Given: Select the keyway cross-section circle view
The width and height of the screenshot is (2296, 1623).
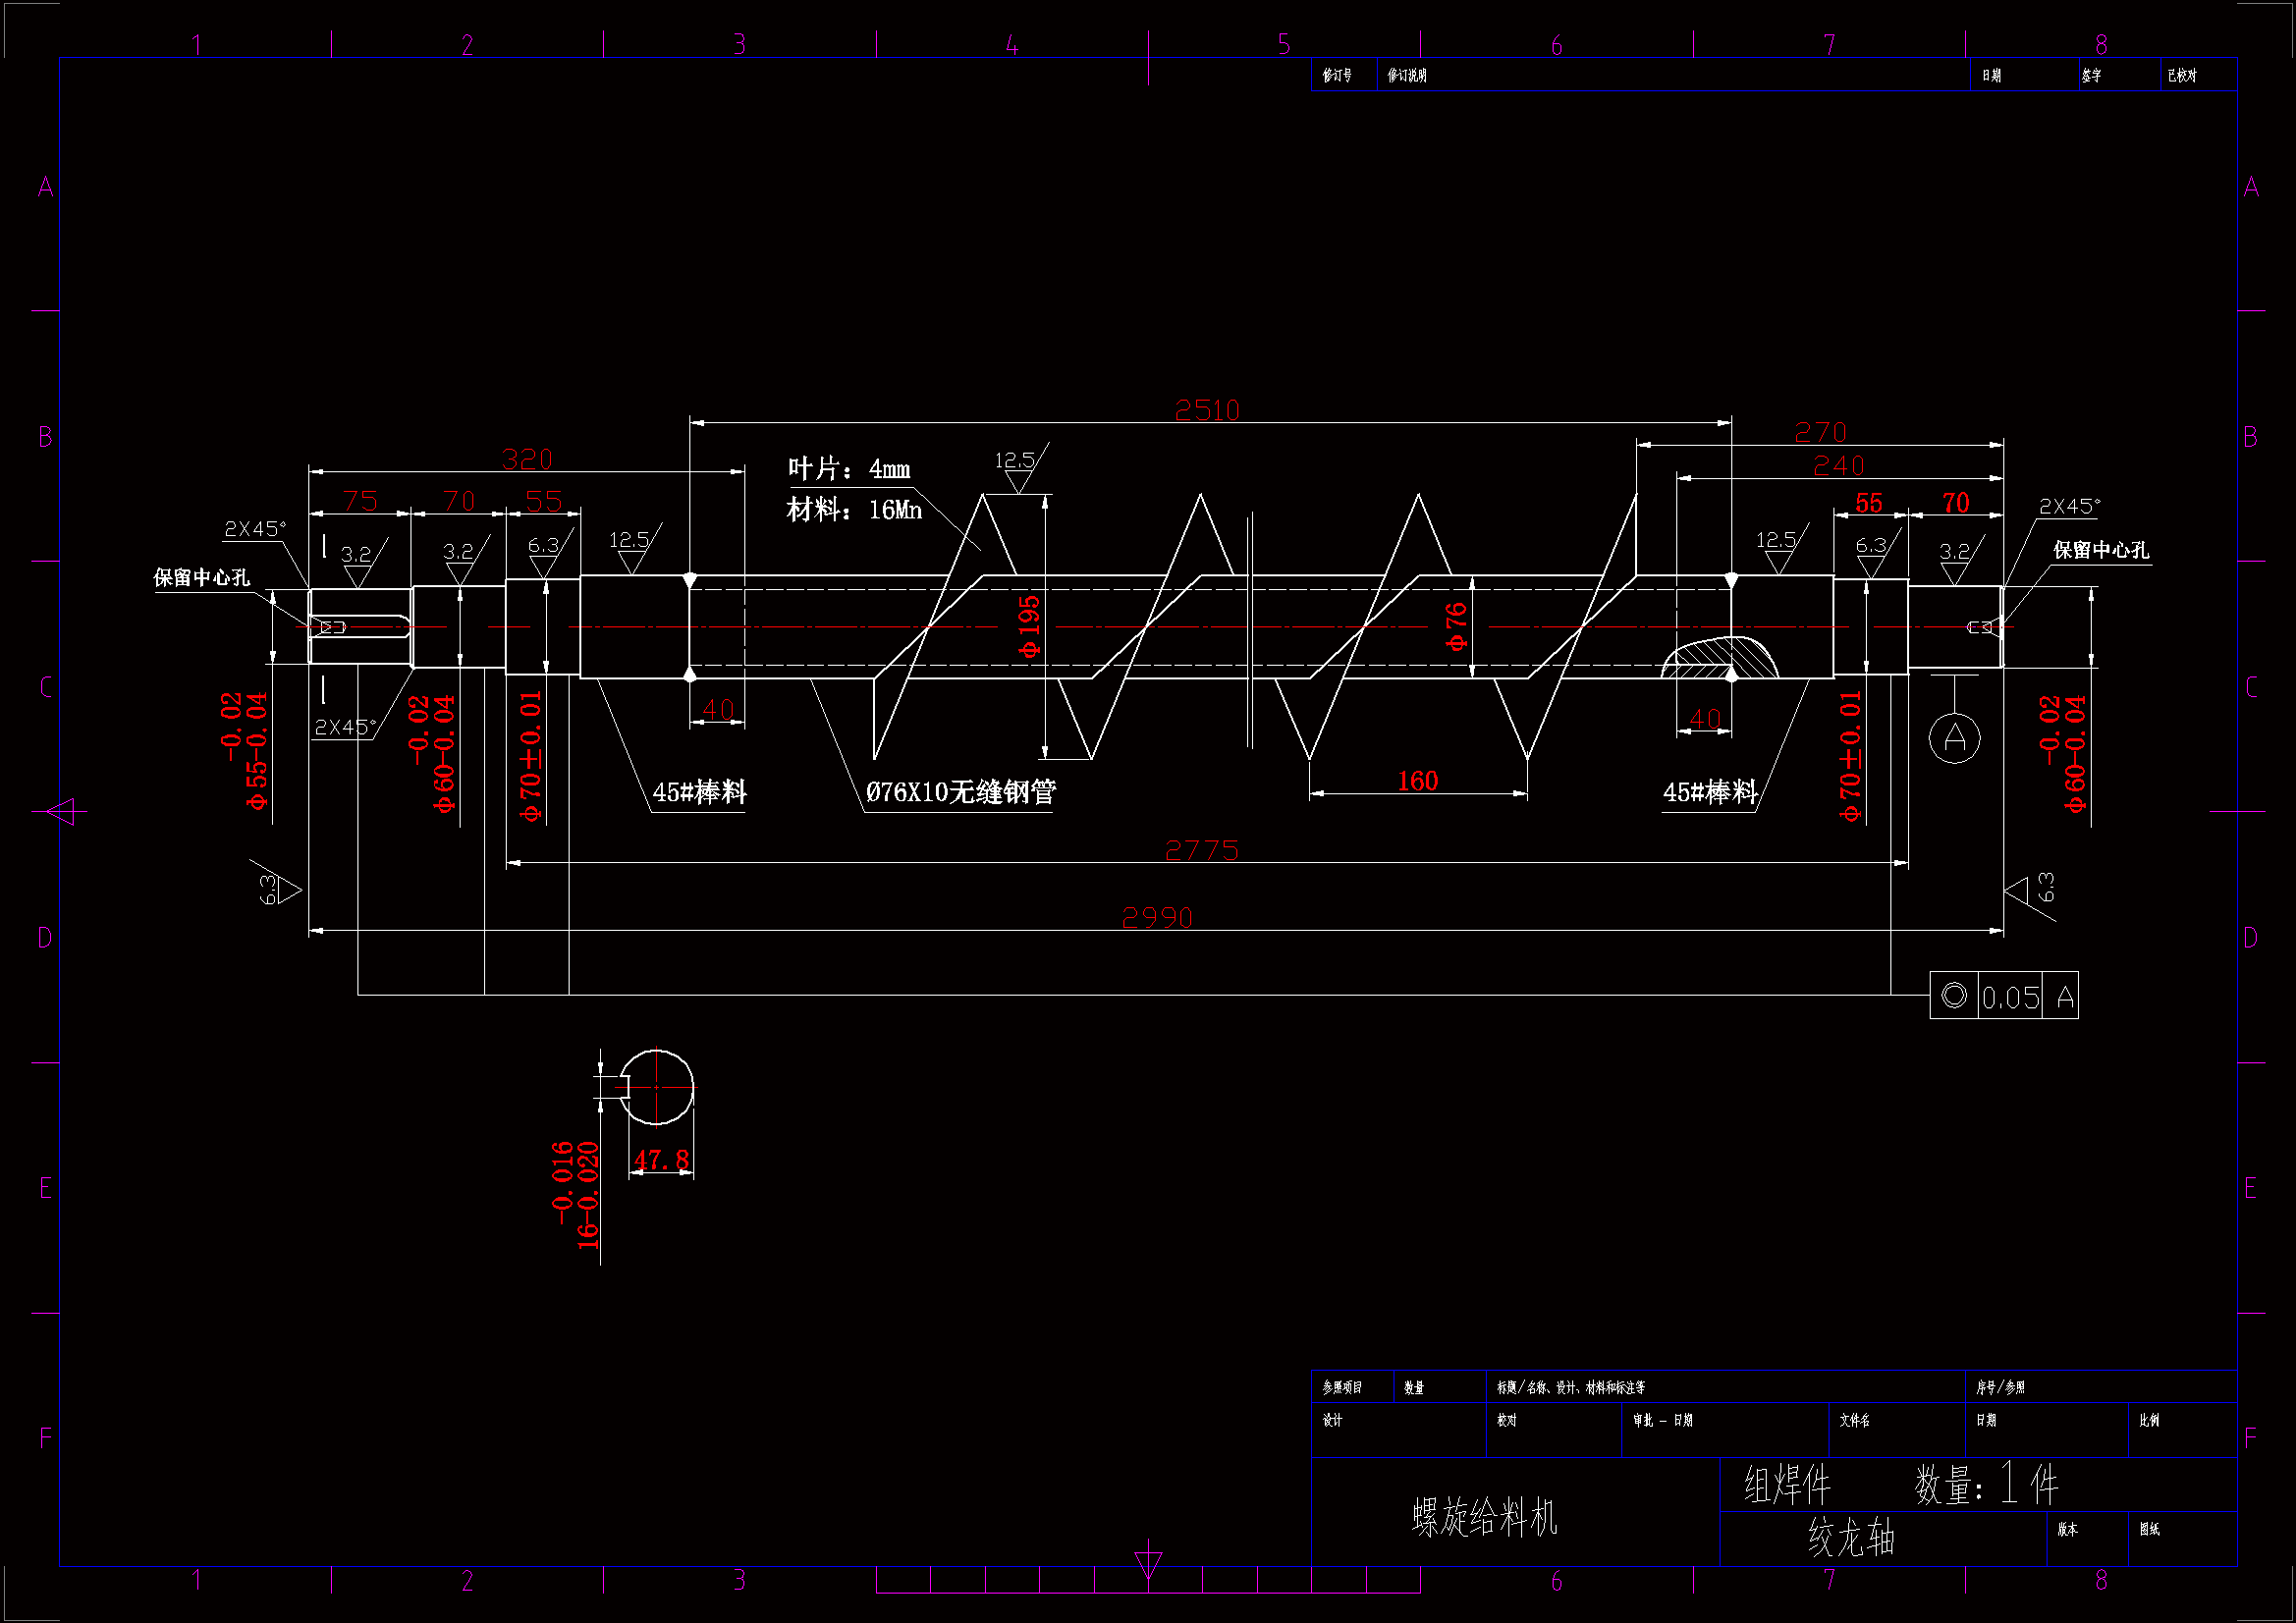Looking at the screenshot, I should (x=656, y=1087).
